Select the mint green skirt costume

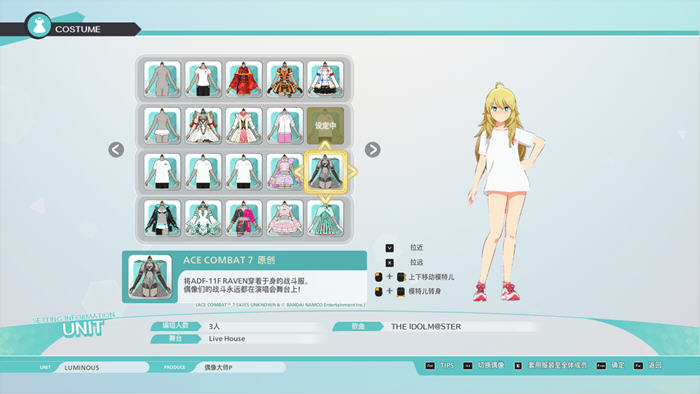pyautogui.click(x=325, y=218)
